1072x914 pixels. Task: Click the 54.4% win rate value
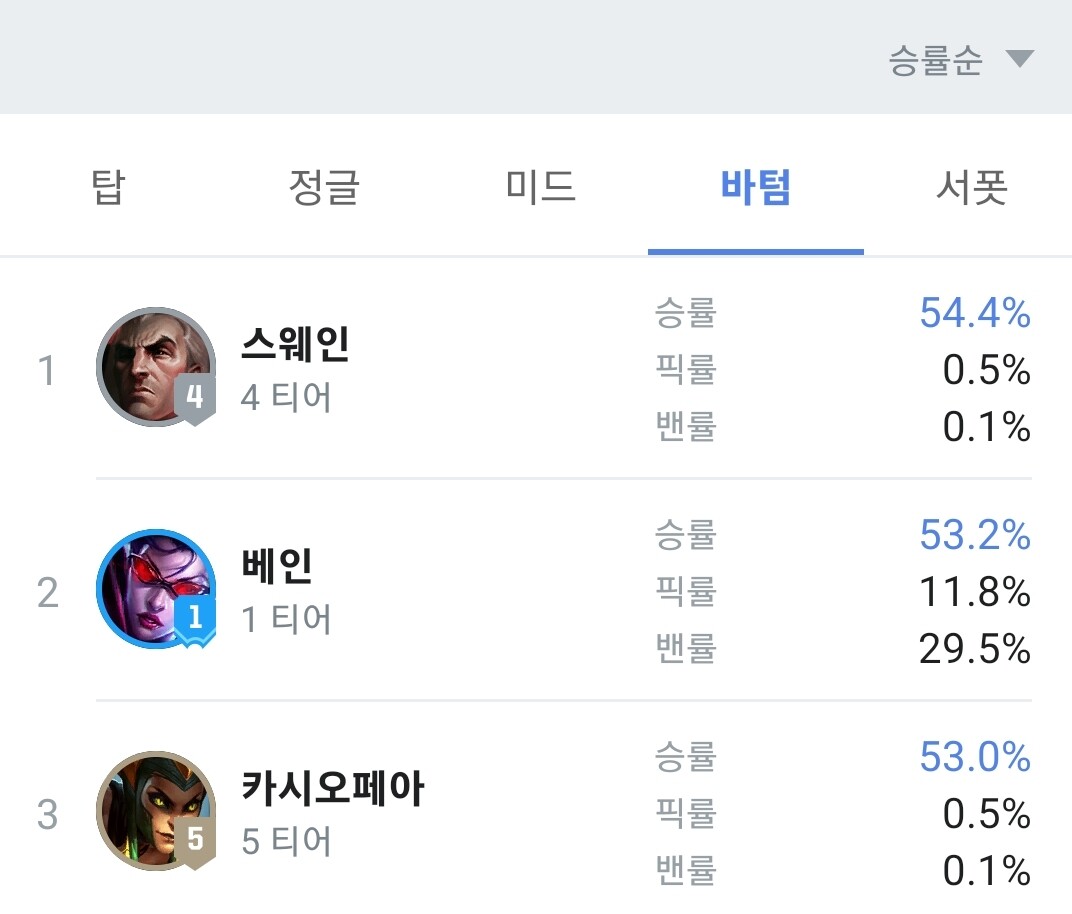point(975,313)
